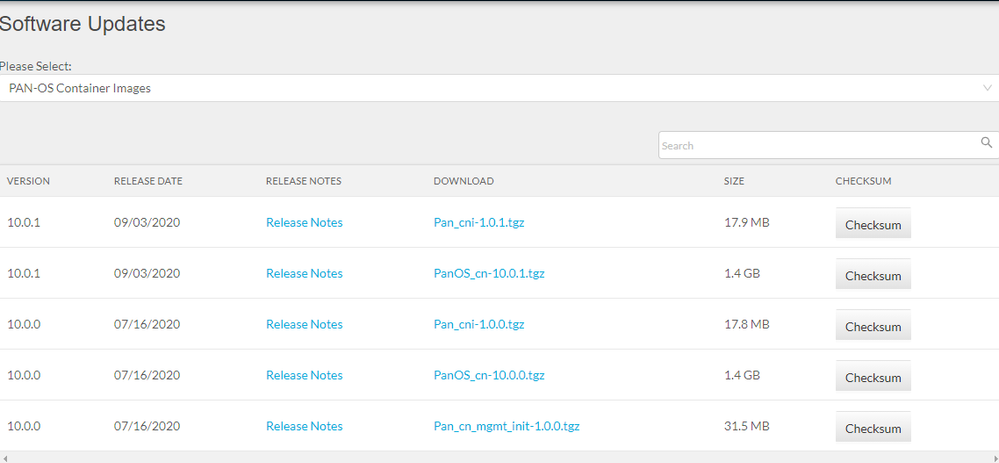Open Release Notes for Pan_cn_mgmt_init-1.0.0.tgz

[304, 426]
